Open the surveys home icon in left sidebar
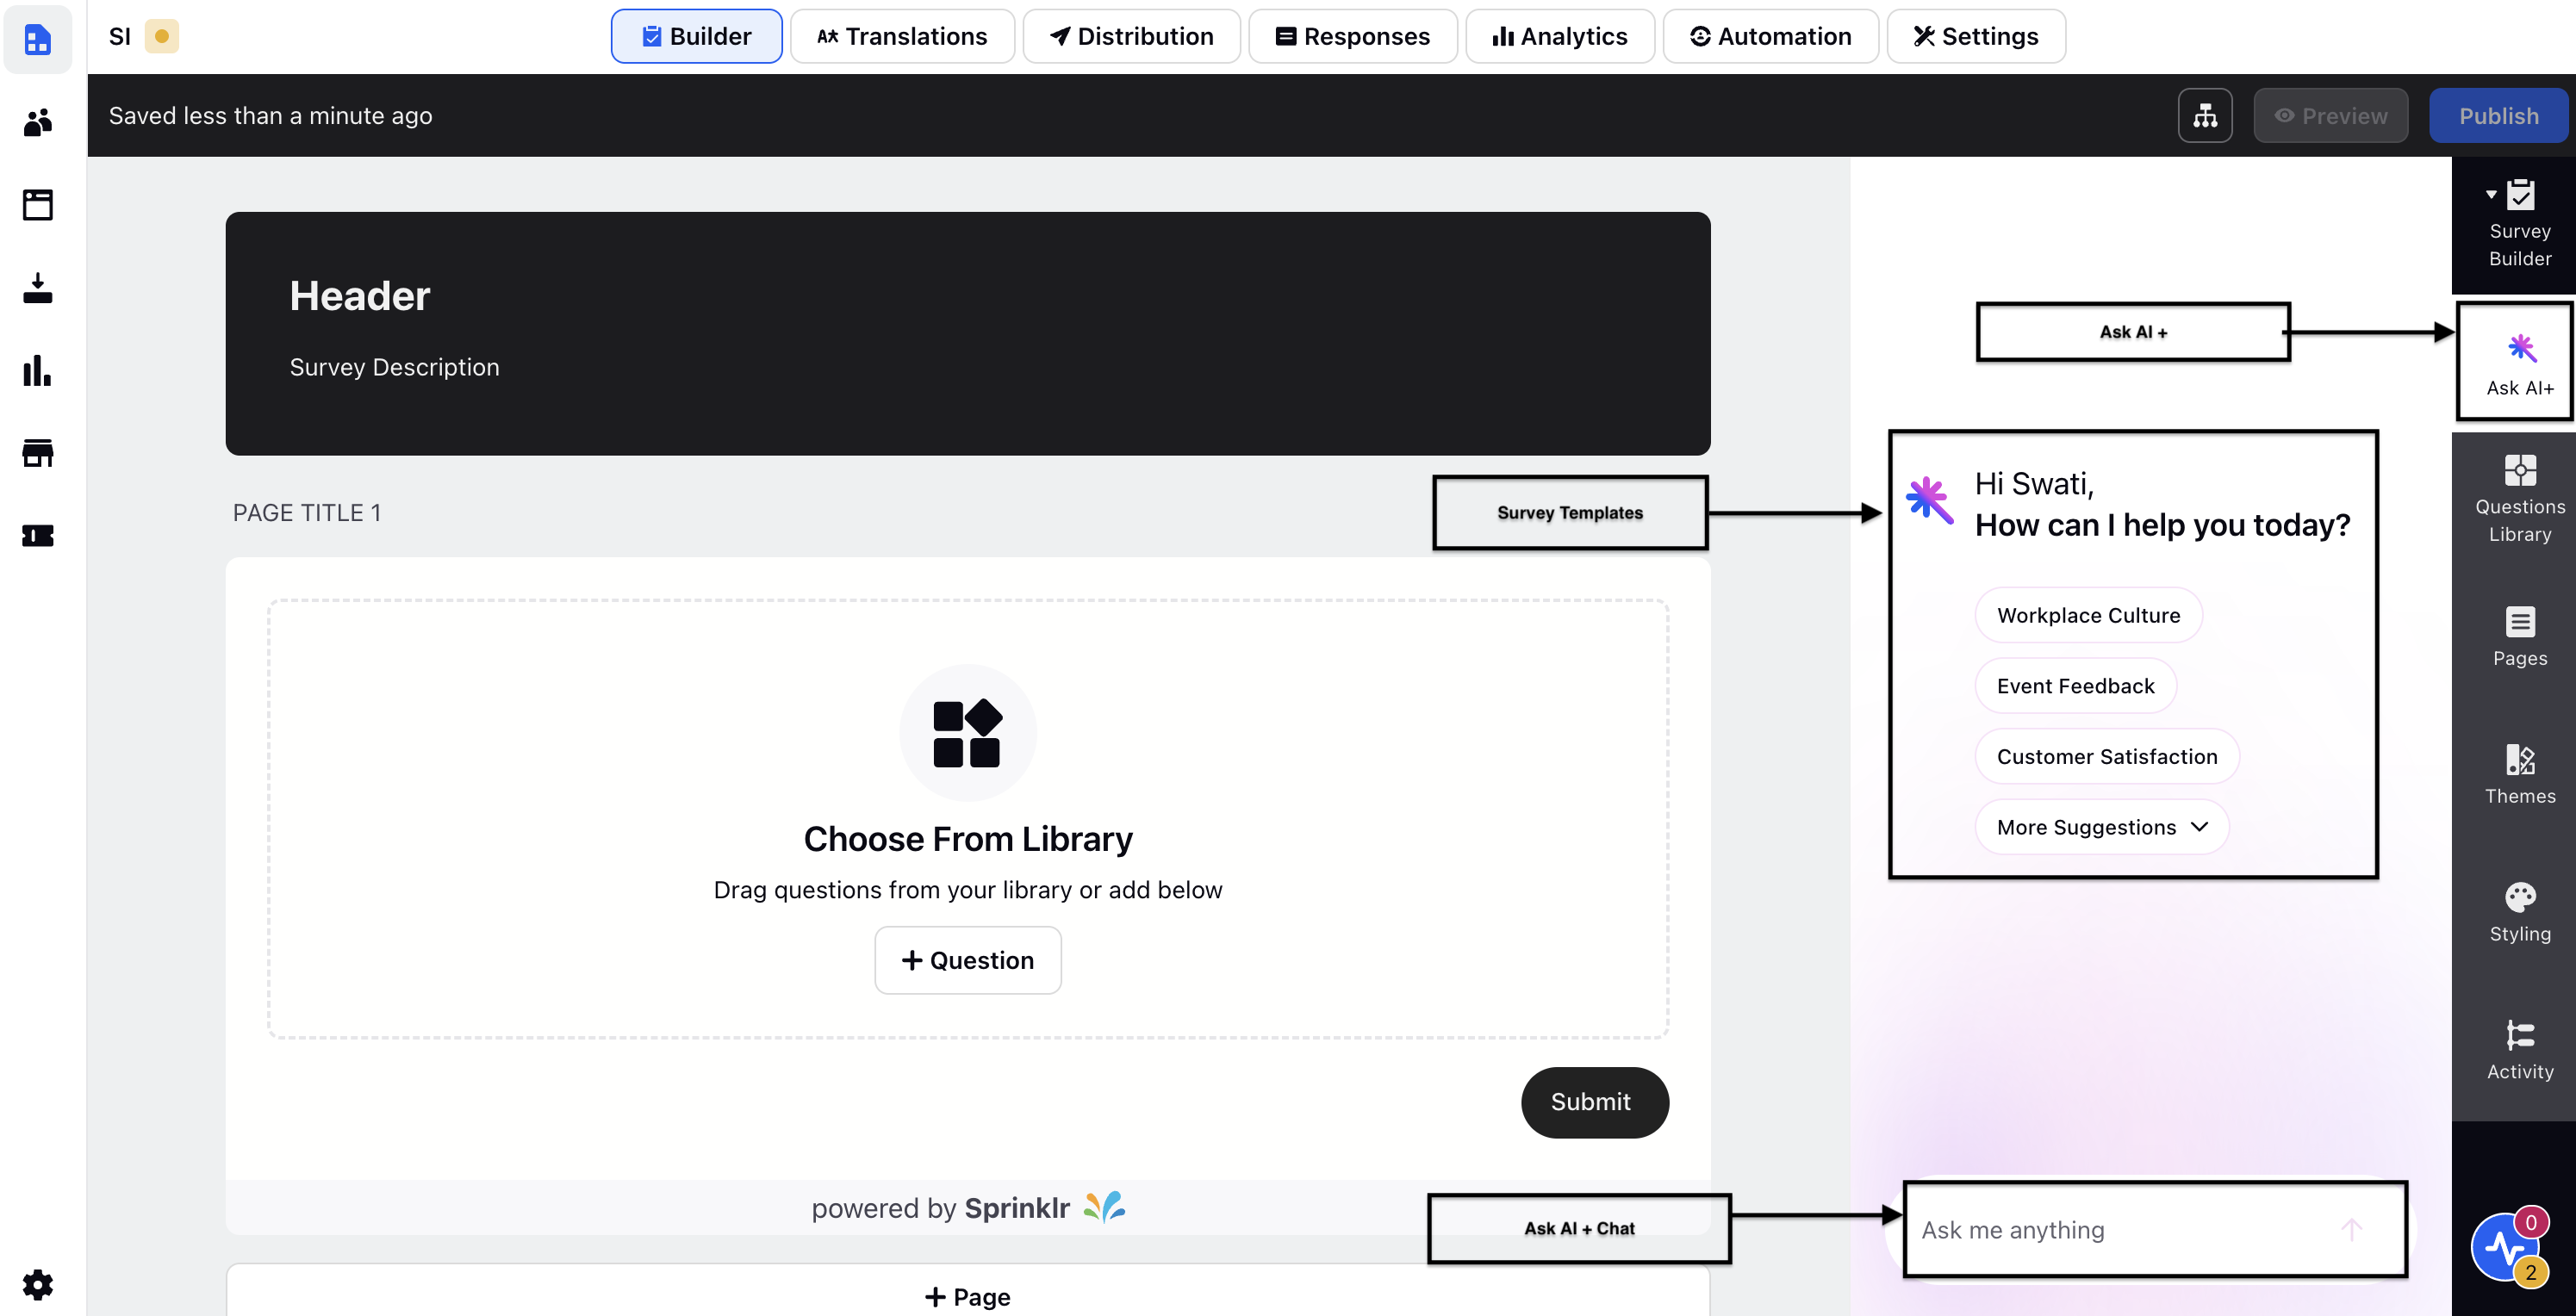The image size is (2576, 1316). [38, 40]
